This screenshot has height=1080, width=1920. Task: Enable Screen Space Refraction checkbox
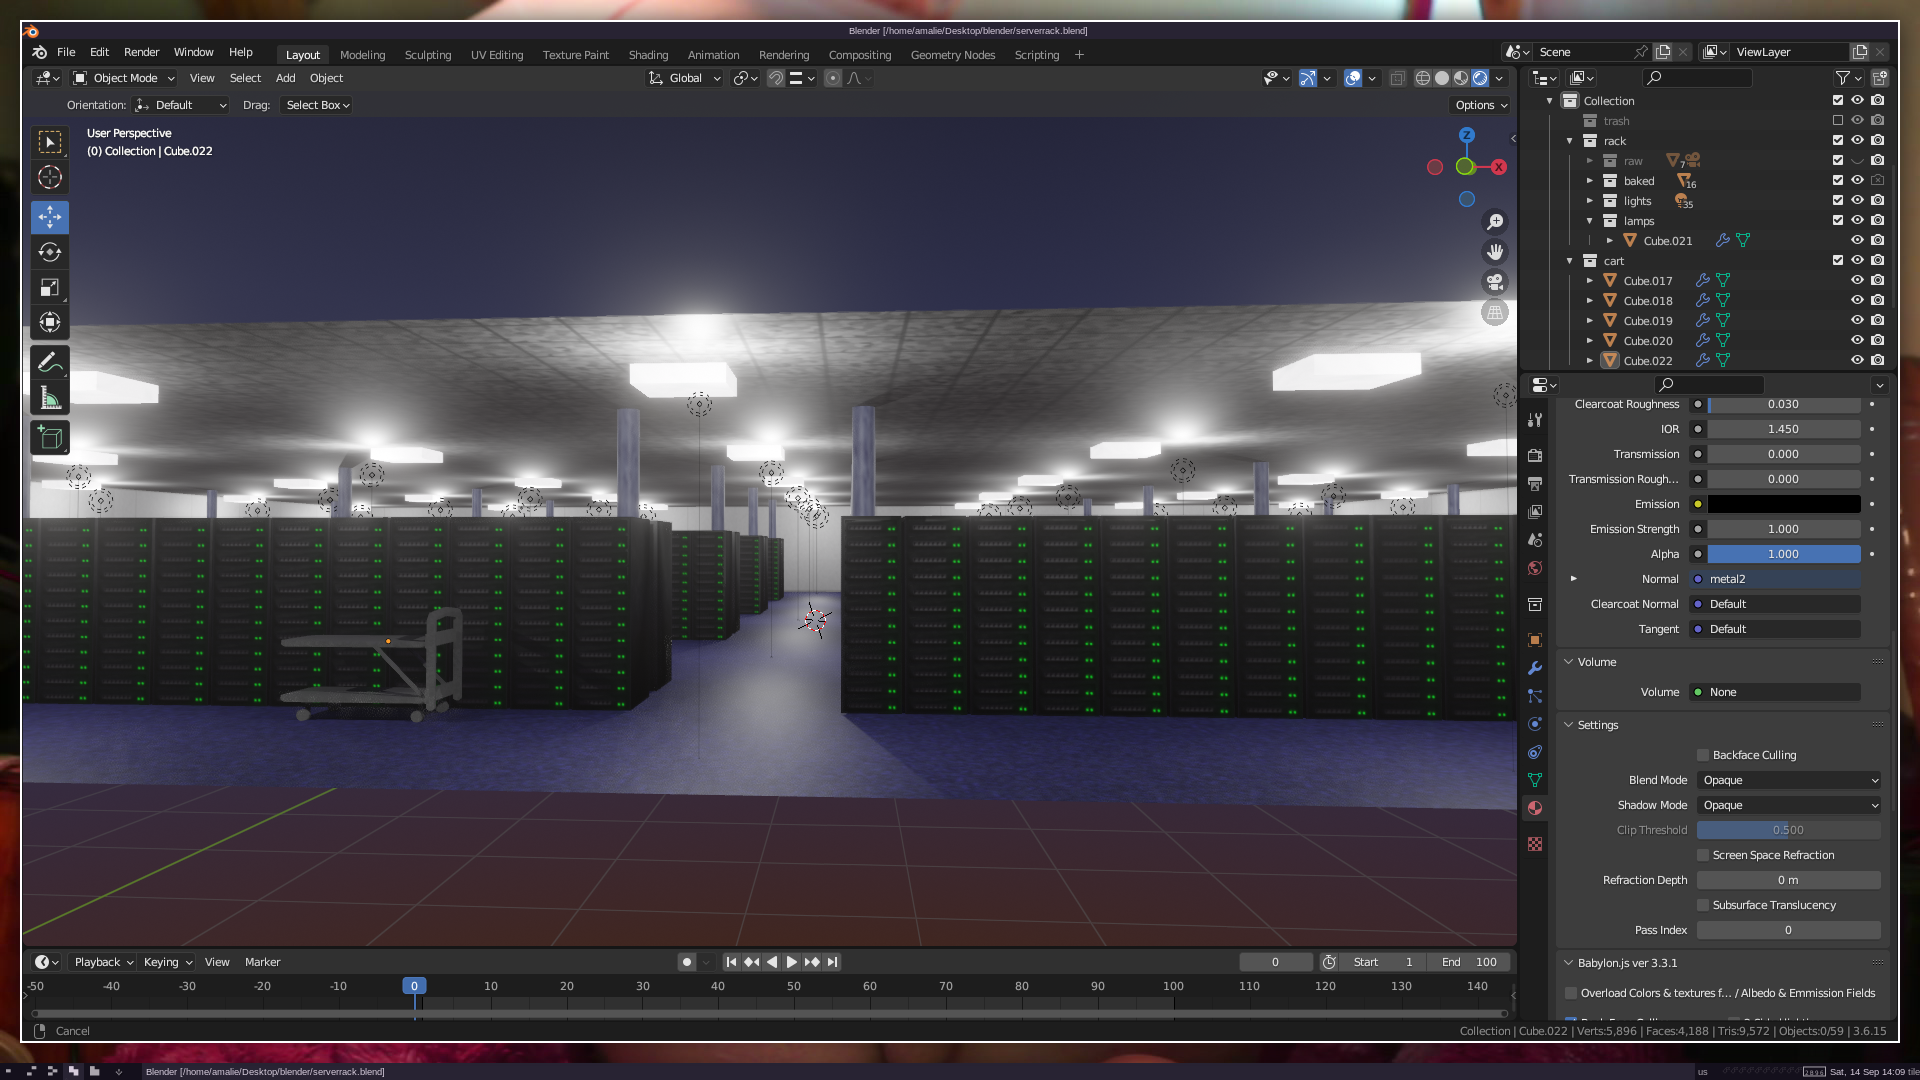click(x=1703, y=855)
